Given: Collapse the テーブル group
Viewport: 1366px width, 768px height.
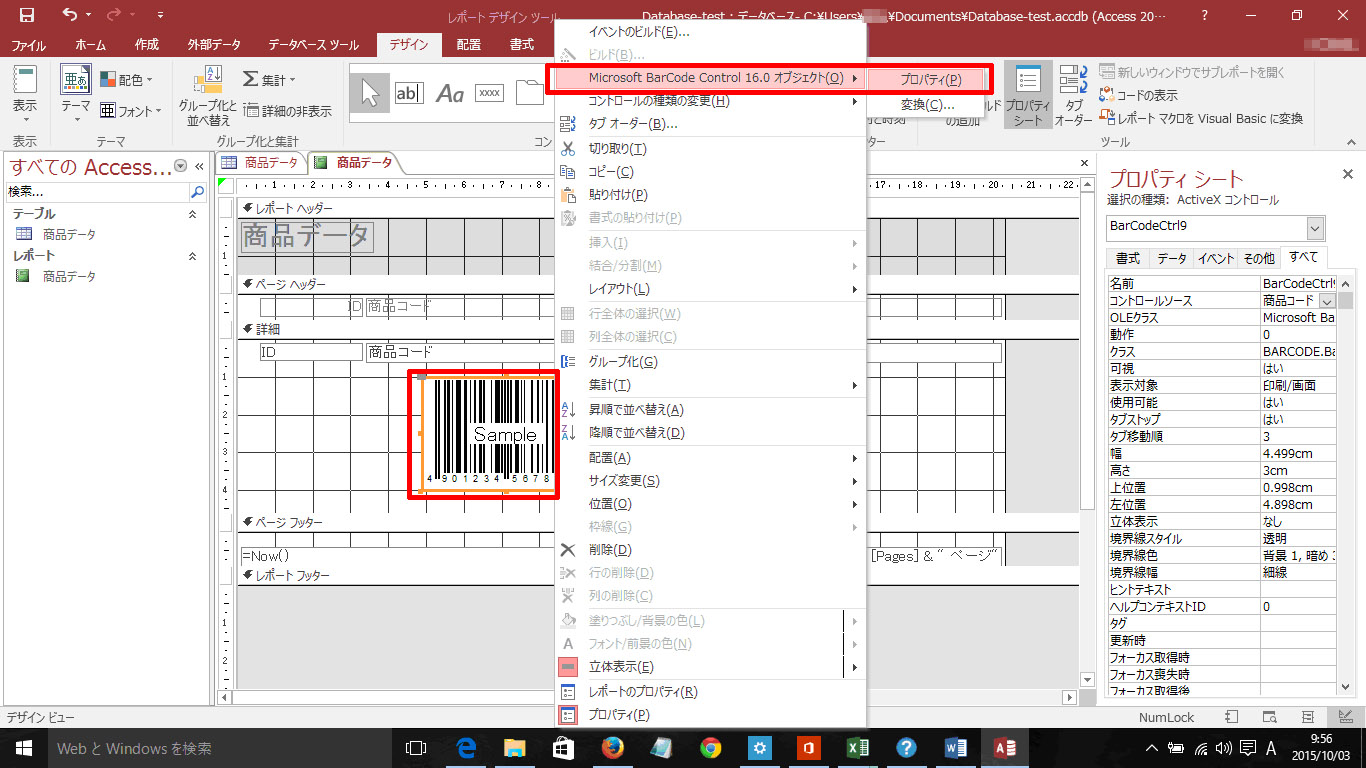Looking at the screenshot, I should pos(193,214).
